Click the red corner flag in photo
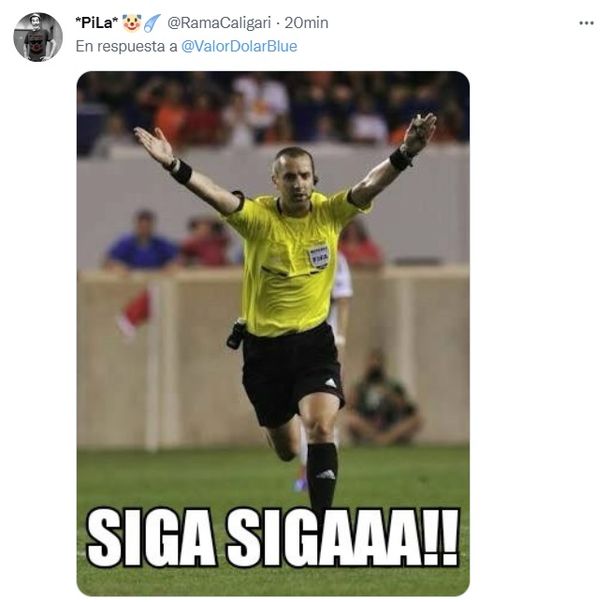The width and height of the screenshot is (610, 602). [x=135, y=313]
